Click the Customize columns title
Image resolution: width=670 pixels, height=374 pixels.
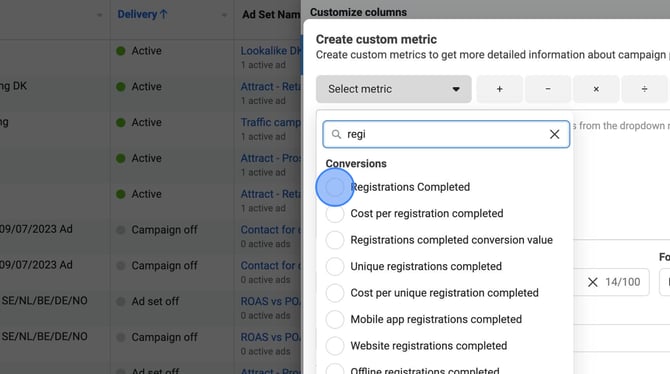tap(359, 12)
